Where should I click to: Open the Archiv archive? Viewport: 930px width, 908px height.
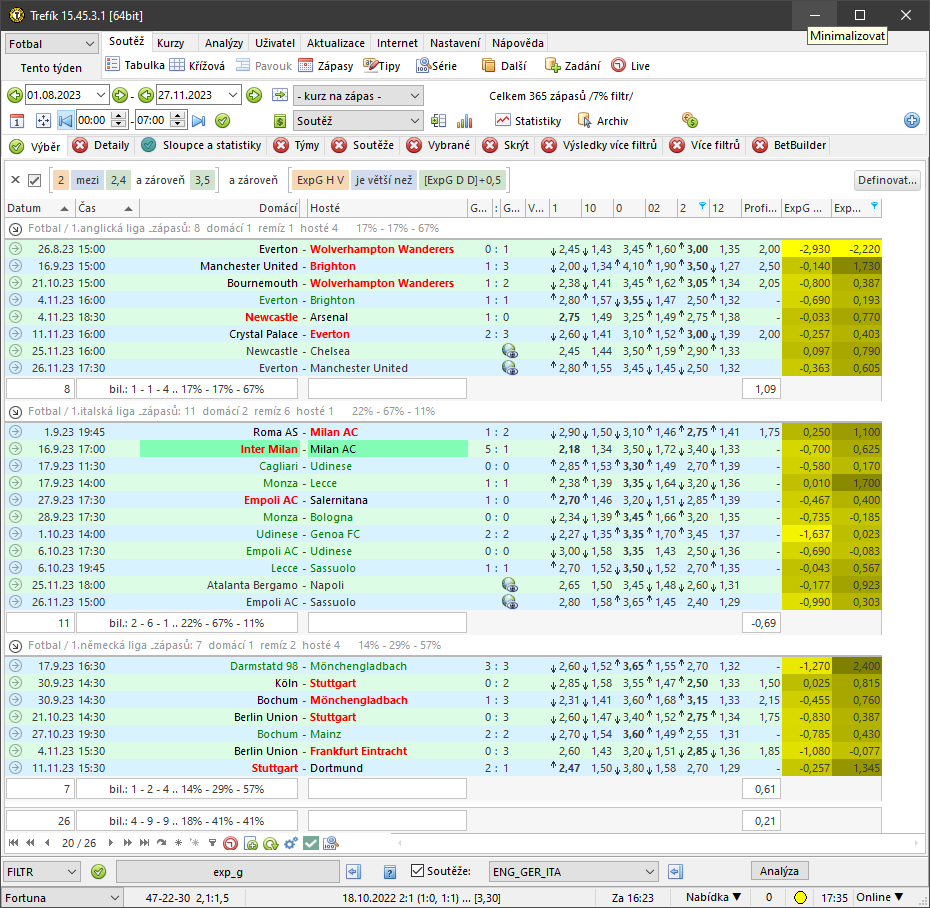click(x=603, y=121)
